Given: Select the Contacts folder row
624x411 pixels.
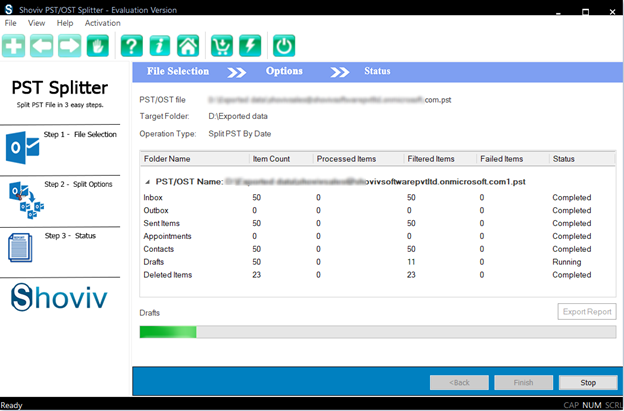Looking at the screenshot, I should click(377, 249).
